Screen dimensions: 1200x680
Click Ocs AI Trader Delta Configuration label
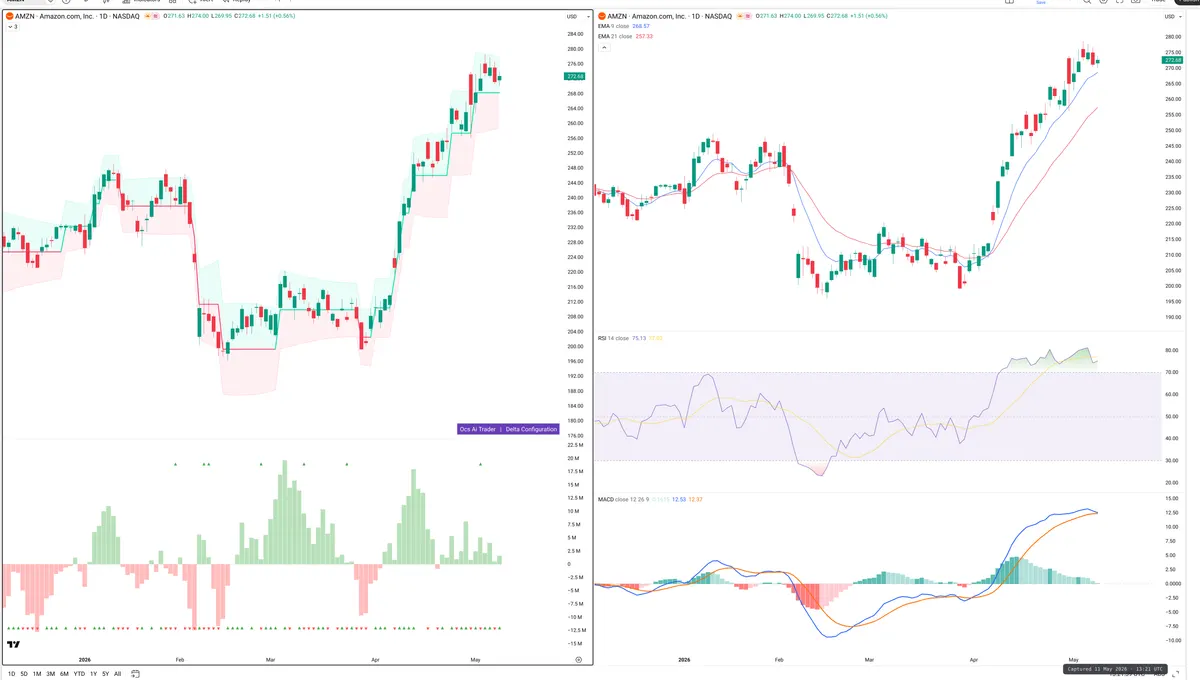pyautogui.click(x=508, y=429)
